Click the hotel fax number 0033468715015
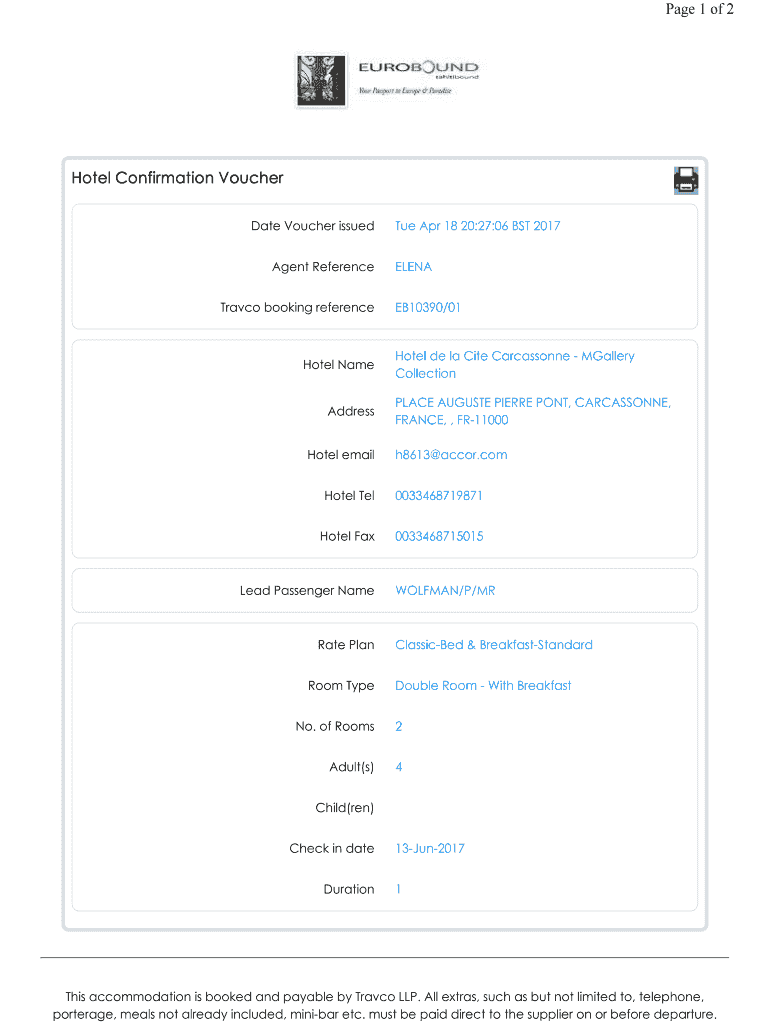The image size is (770, 1024). (x=439, y=537)
